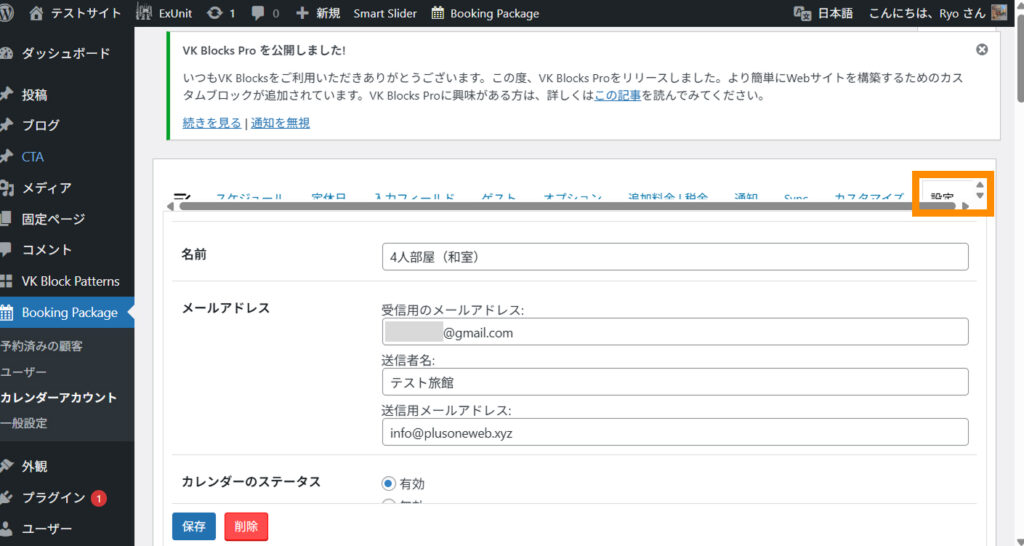The width and height of the screenshot is (1024, 546).
Task: Select the partially hidden radio below 有効
Action: click(x=388, y=503)
